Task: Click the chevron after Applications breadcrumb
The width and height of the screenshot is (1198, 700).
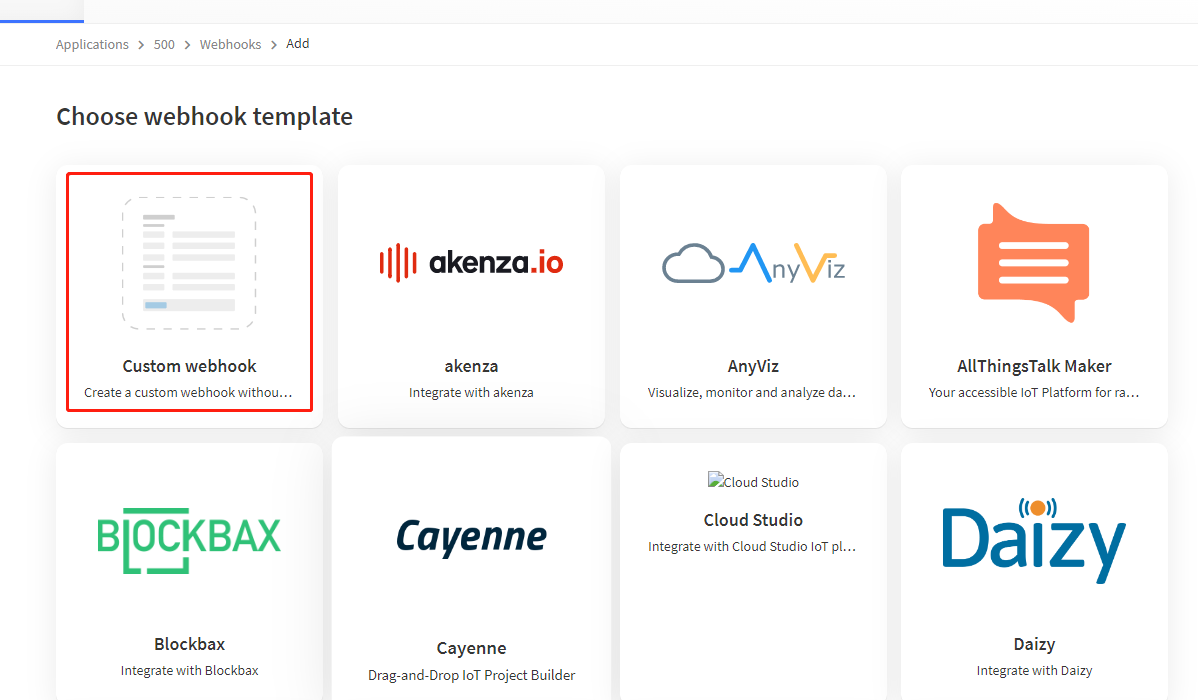Action: tap(141, 45)
